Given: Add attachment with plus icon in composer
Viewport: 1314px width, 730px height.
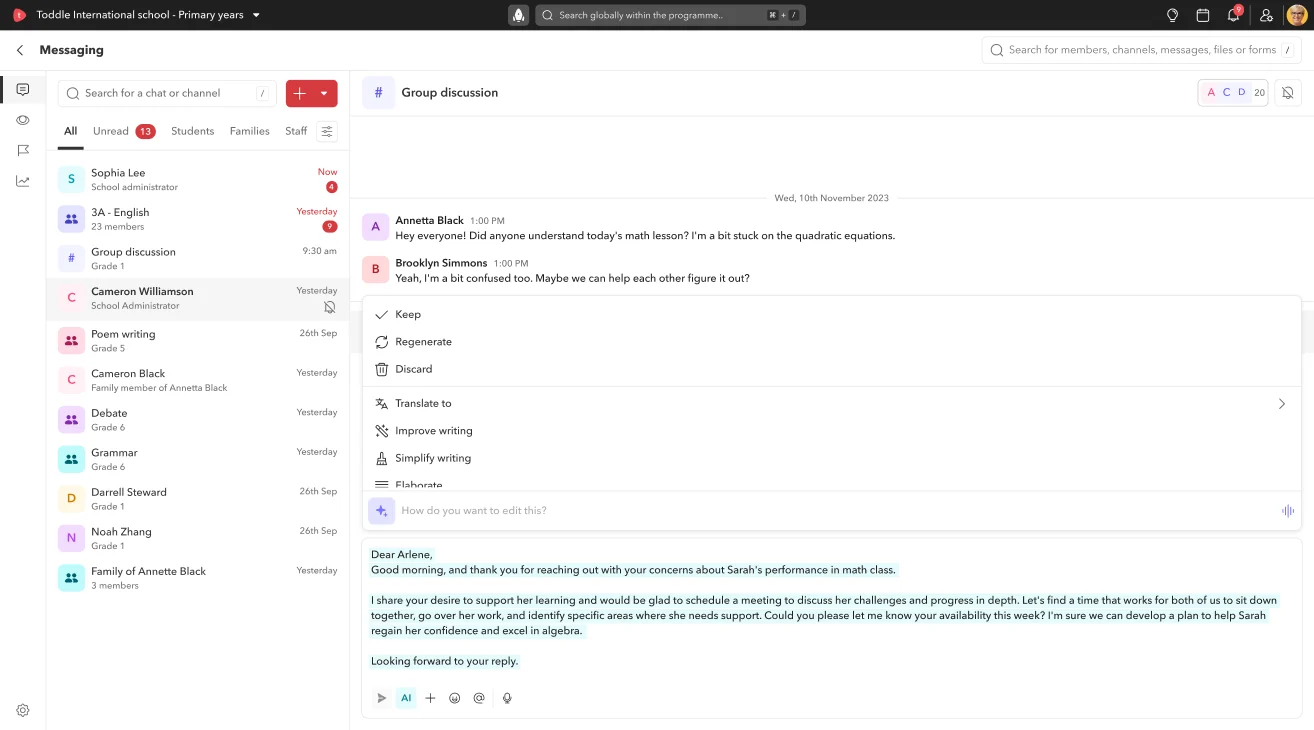Looking at the screenshot, I should click(430, 698).
